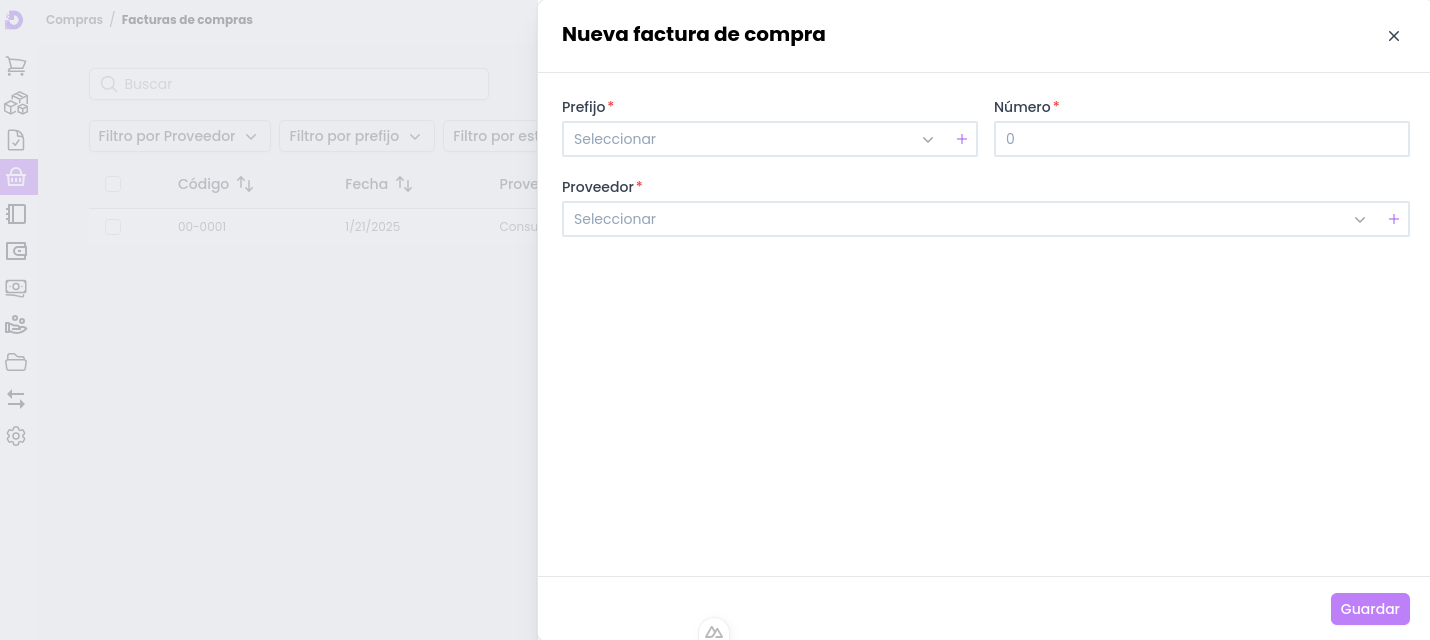This screenshot has width=1430, height=640.
Task: Open Filtro por Proveedor dropdown
Action: click(179, 136)
